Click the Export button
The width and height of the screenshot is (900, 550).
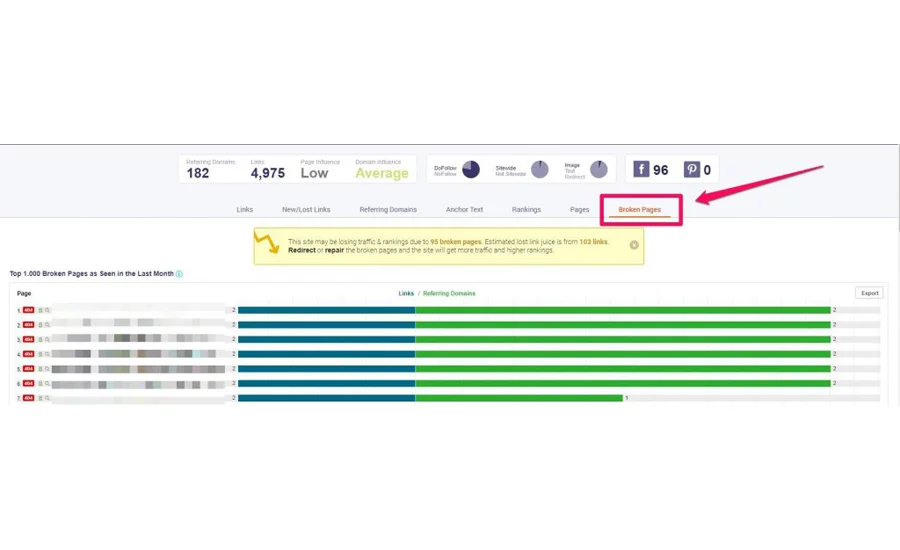click(869, 293)
